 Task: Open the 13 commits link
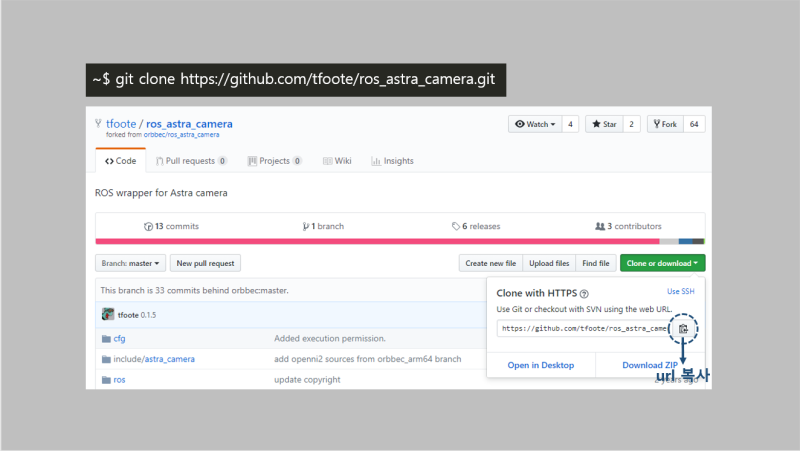[172, 226]
